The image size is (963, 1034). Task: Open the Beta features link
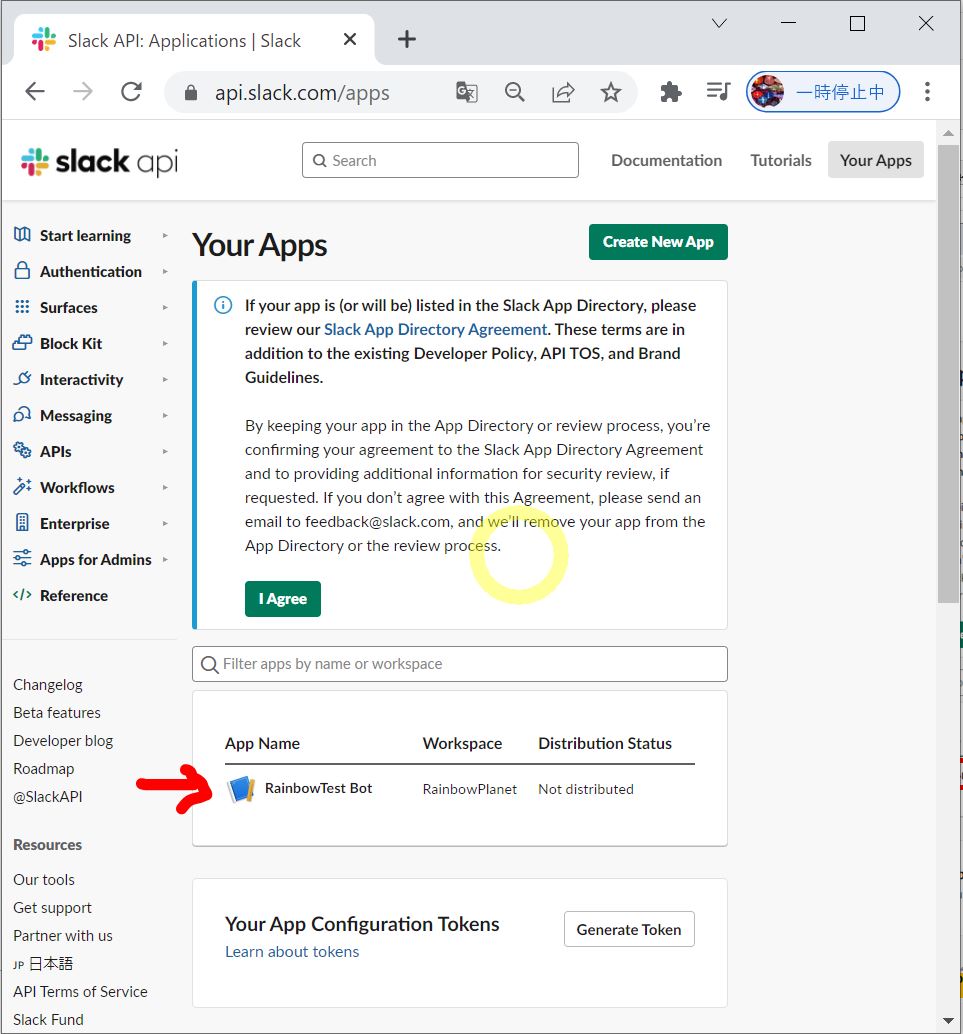tap(57, 712)
